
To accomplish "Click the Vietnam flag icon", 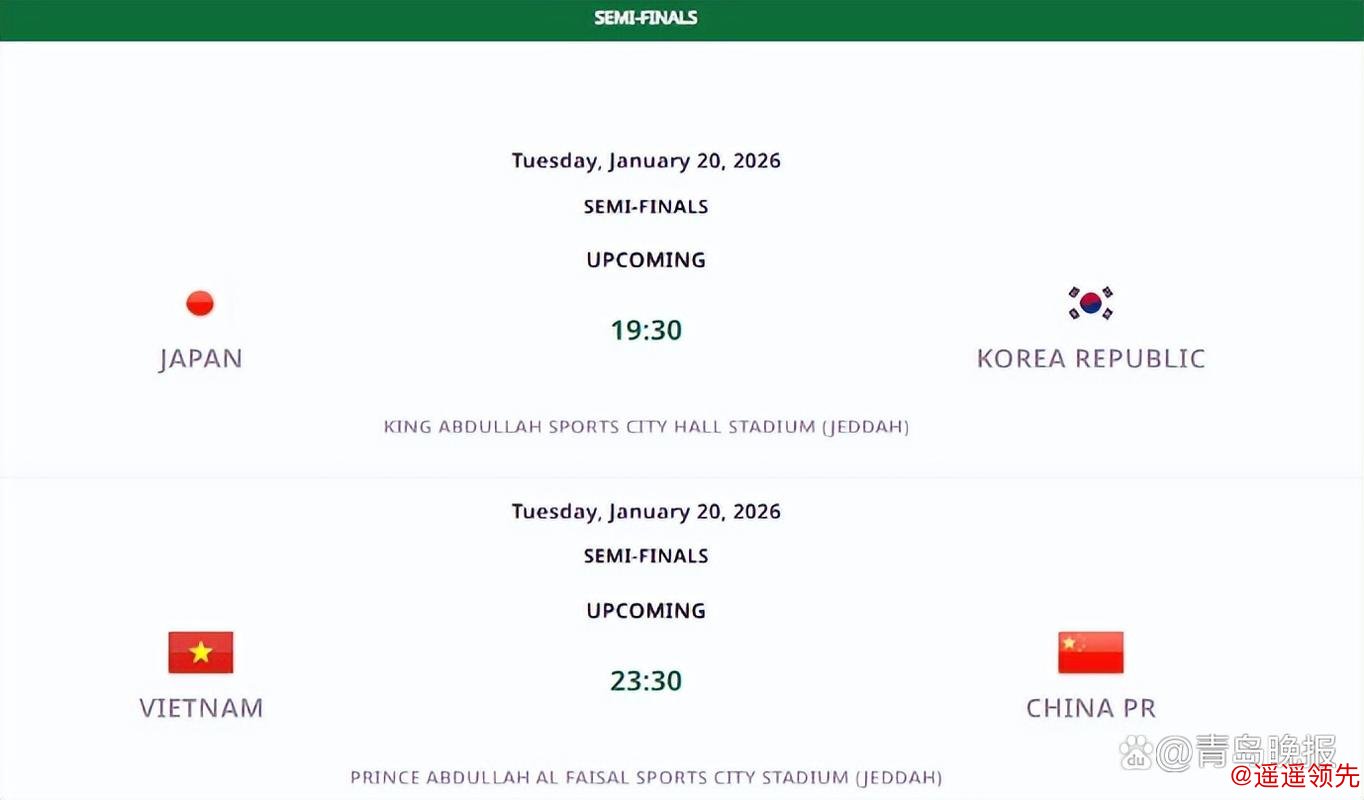I will coord(200,652).
